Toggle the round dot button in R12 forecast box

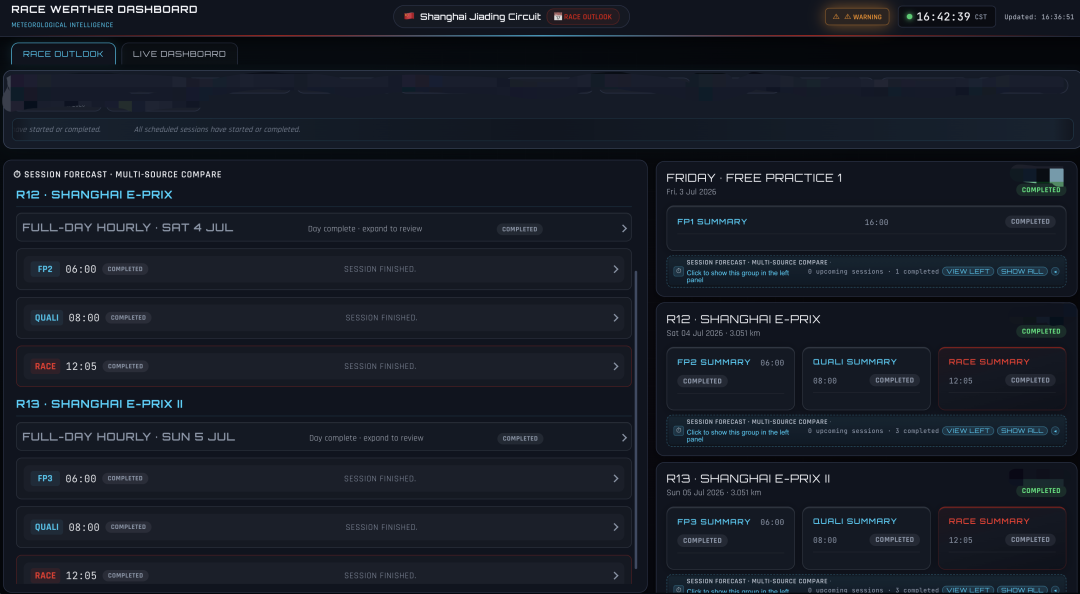[x=1055, y=431]
